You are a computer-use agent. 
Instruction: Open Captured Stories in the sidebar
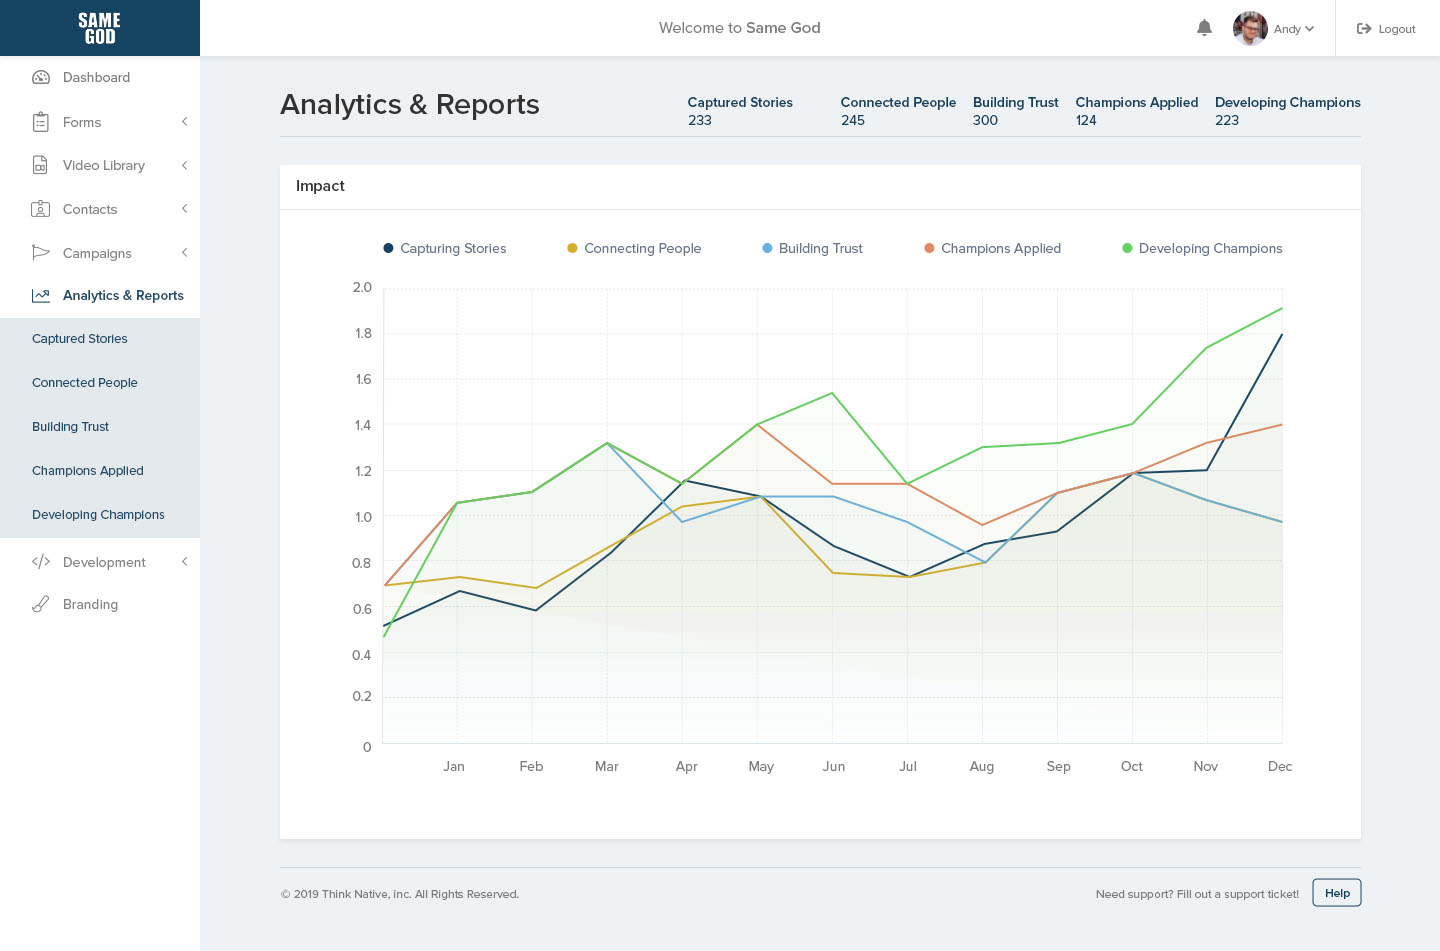coord(80,339)
